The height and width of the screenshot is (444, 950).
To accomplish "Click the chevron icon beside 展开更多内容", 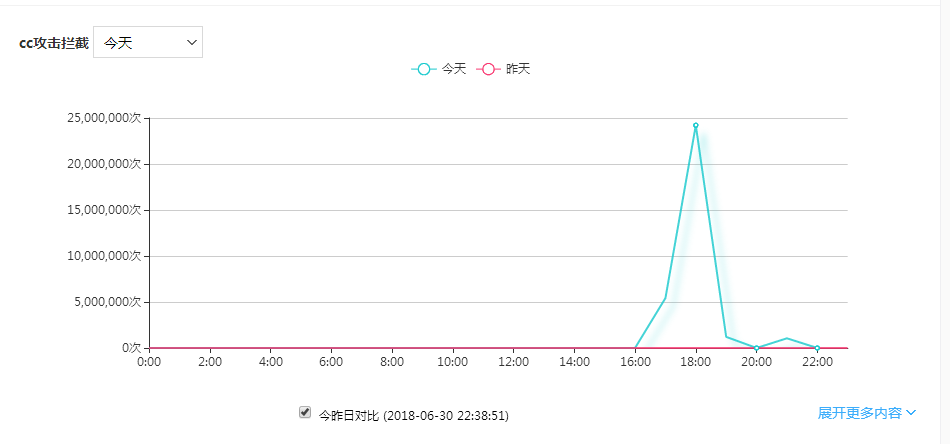I will coord(911,413).
